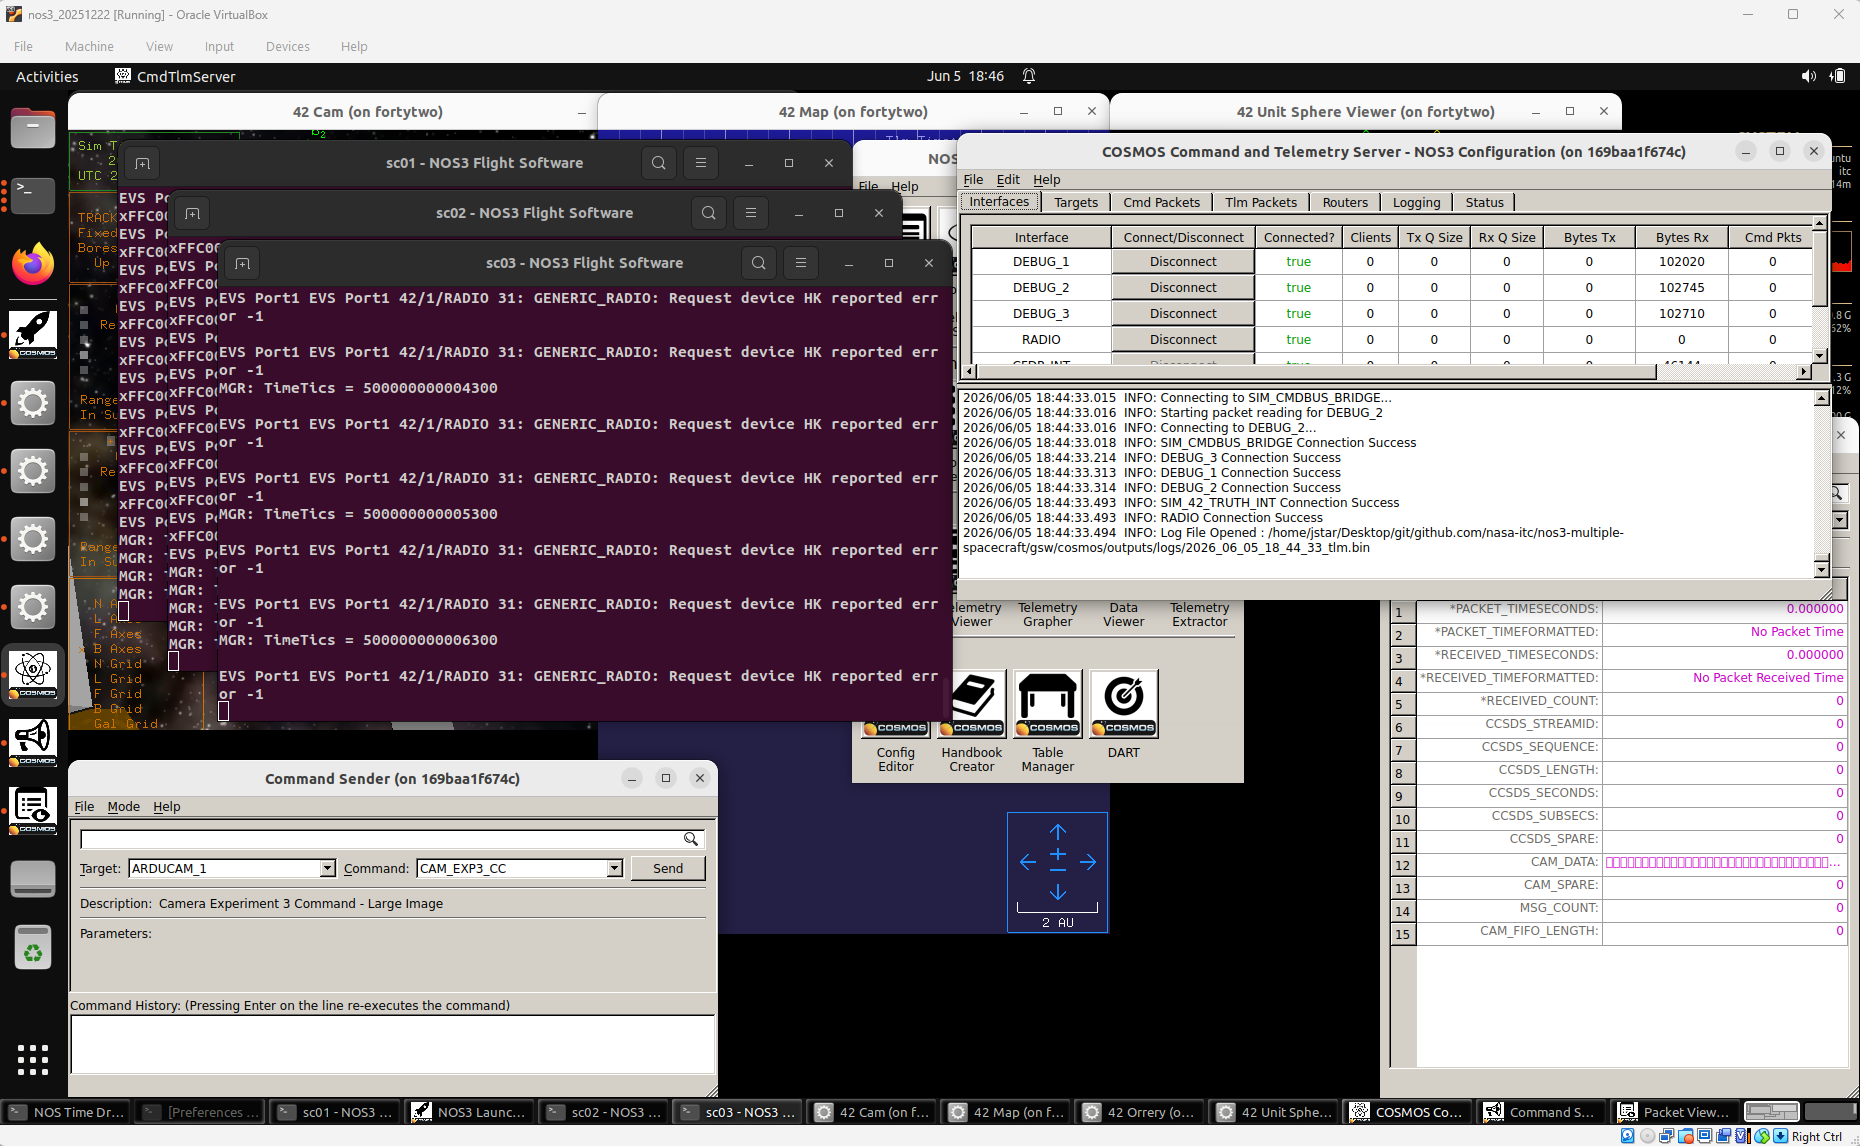Click up arrow in 42 navigation widget

point(1058,831)
